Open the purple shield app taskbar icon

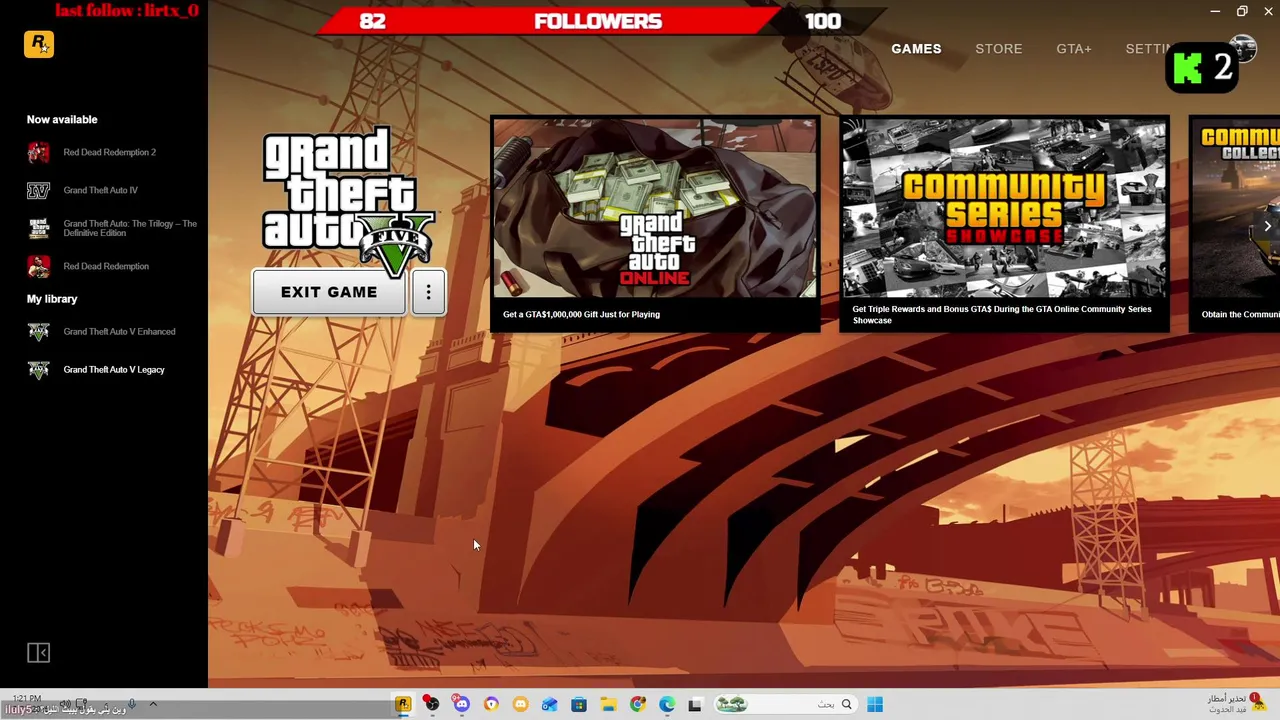pyautogui.click(x=491, y=704)
